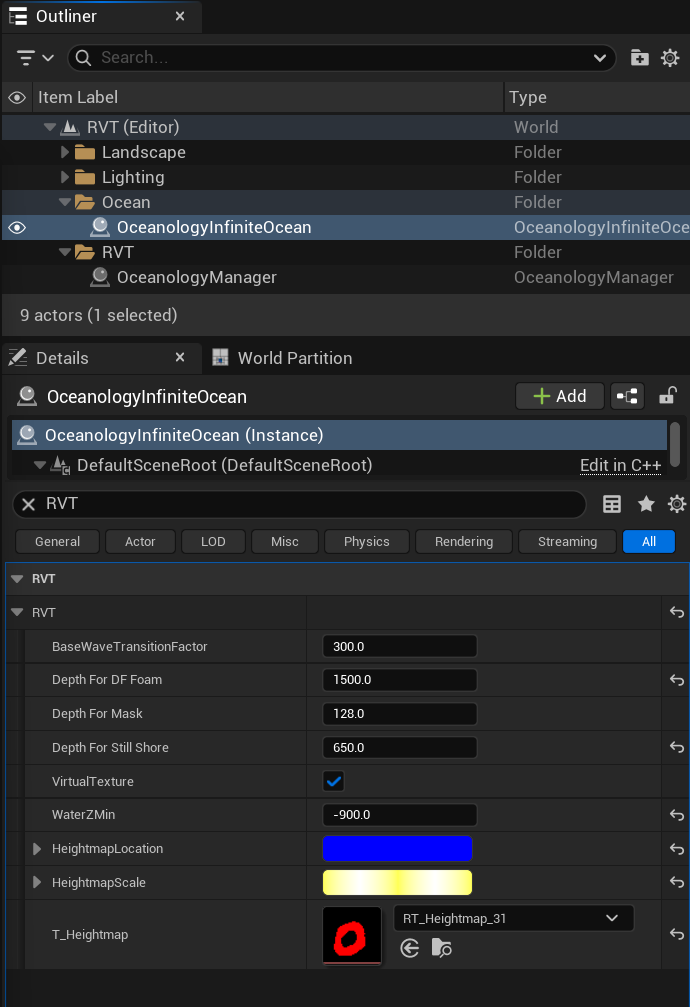Click the blue HeightmapLocation color swatch

pyautogui.click(x=397, y=848)
